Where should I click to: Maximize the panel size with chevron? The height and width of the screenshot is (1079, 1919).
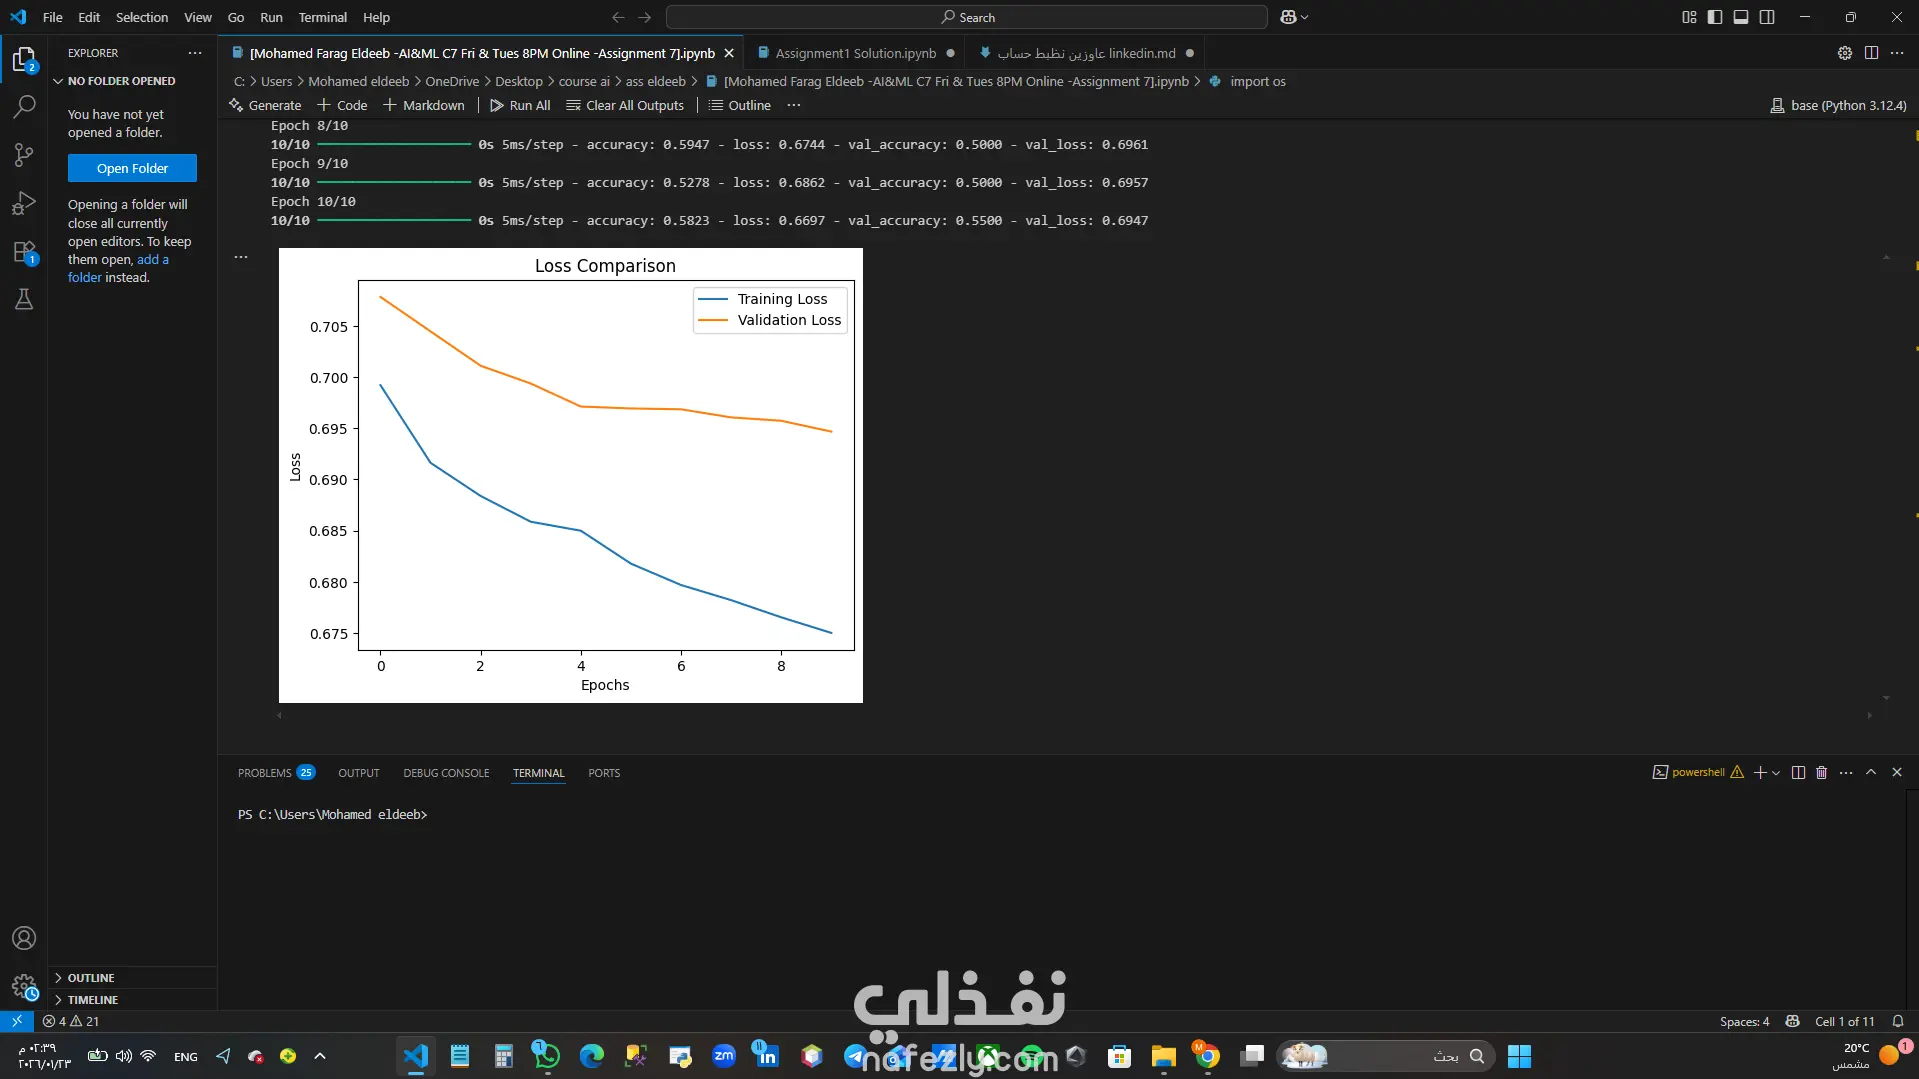[x=1871, y=772]
